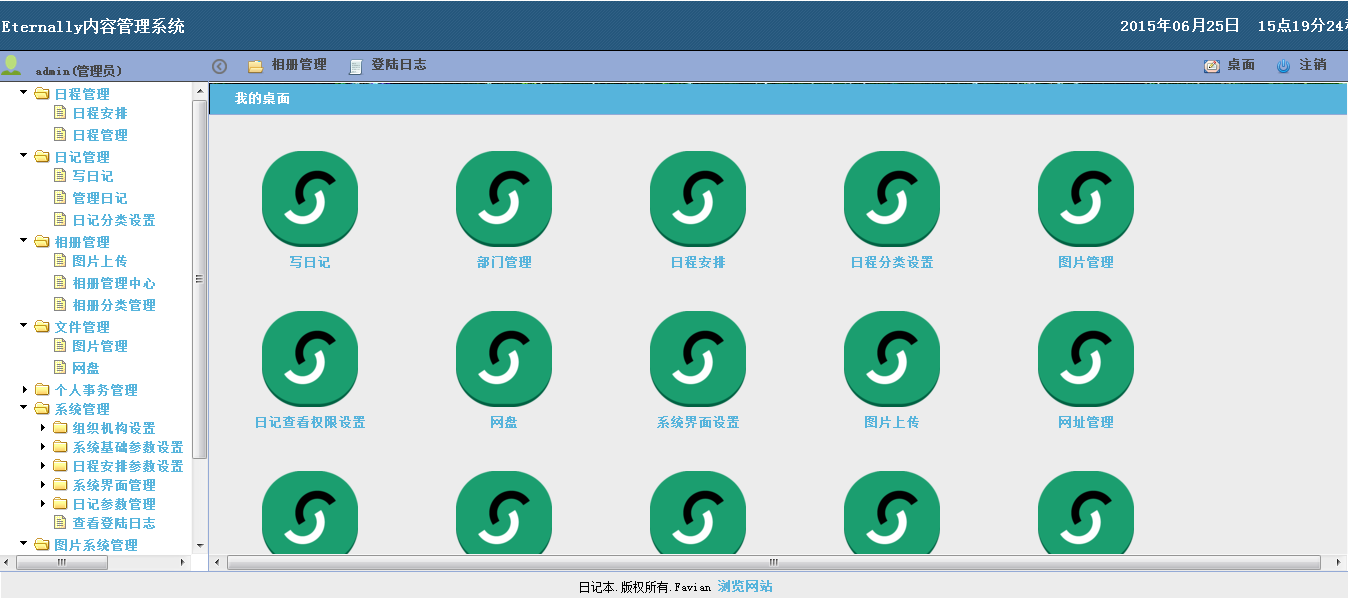Viewport: 1348px width, 598px height.
Task: Open the 网址管理 desktop icon
Action: point(1085,358)
